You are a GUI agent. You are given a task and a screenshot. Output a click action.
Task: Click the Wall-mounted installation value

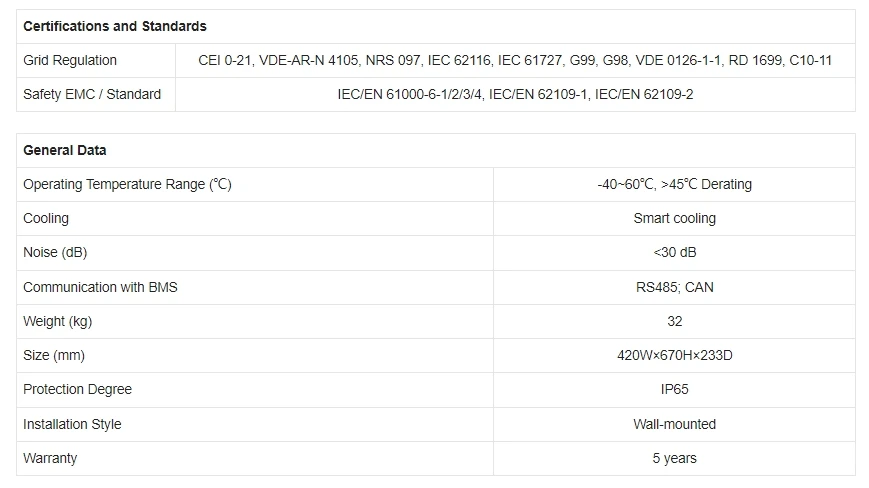pos(674,424)
